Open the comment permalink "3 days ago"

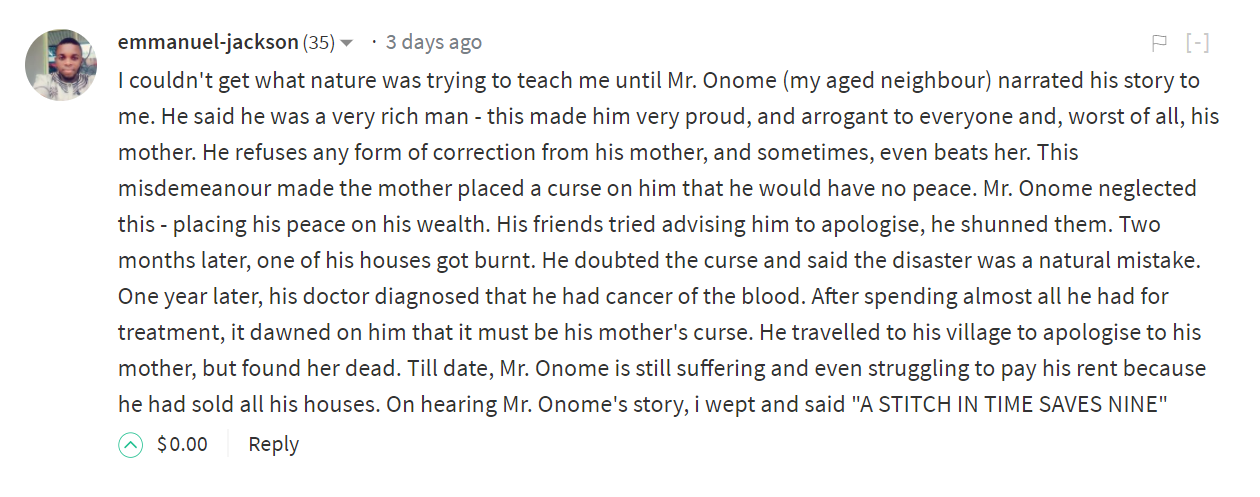pos(434,42)
